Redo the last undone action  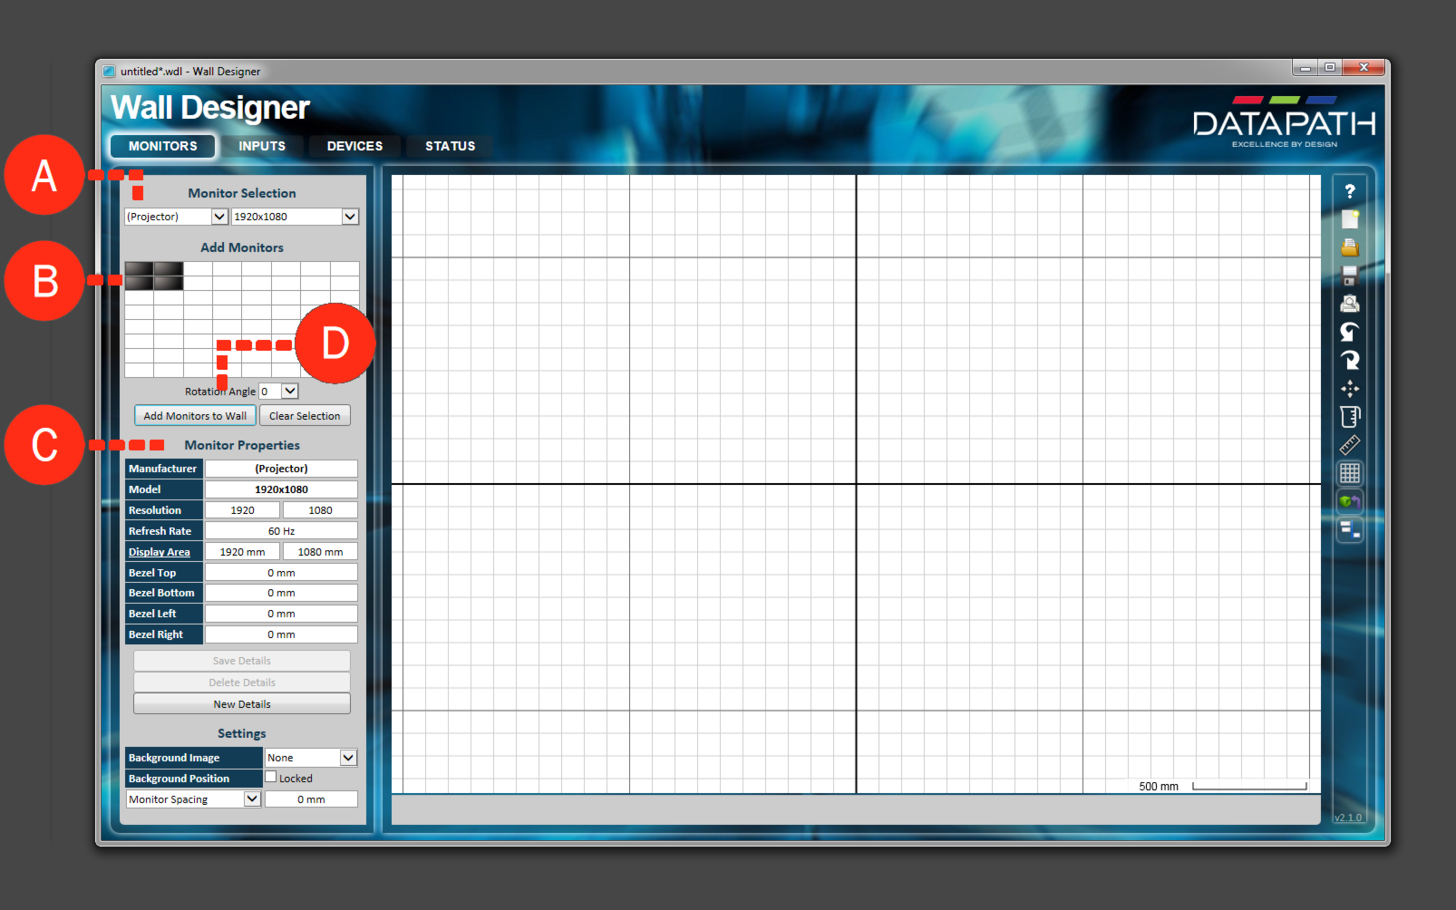coord(1349,360)
